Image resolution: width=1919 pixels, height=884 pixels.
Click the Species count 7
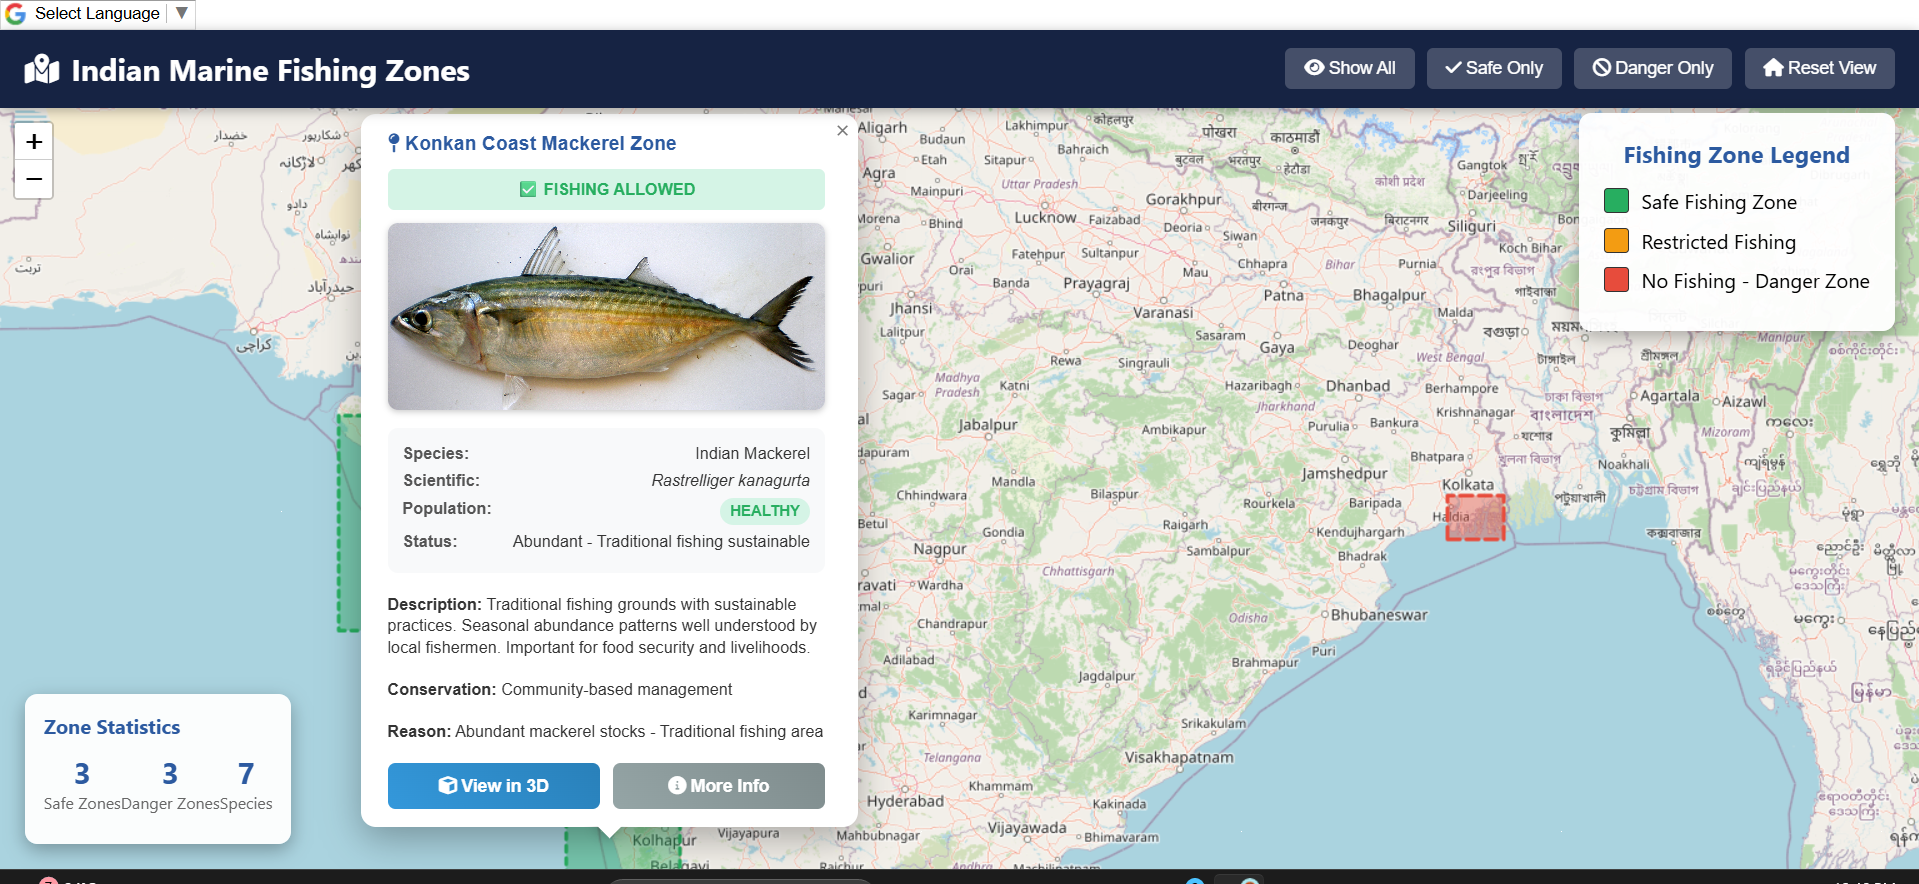coord(246,774)
